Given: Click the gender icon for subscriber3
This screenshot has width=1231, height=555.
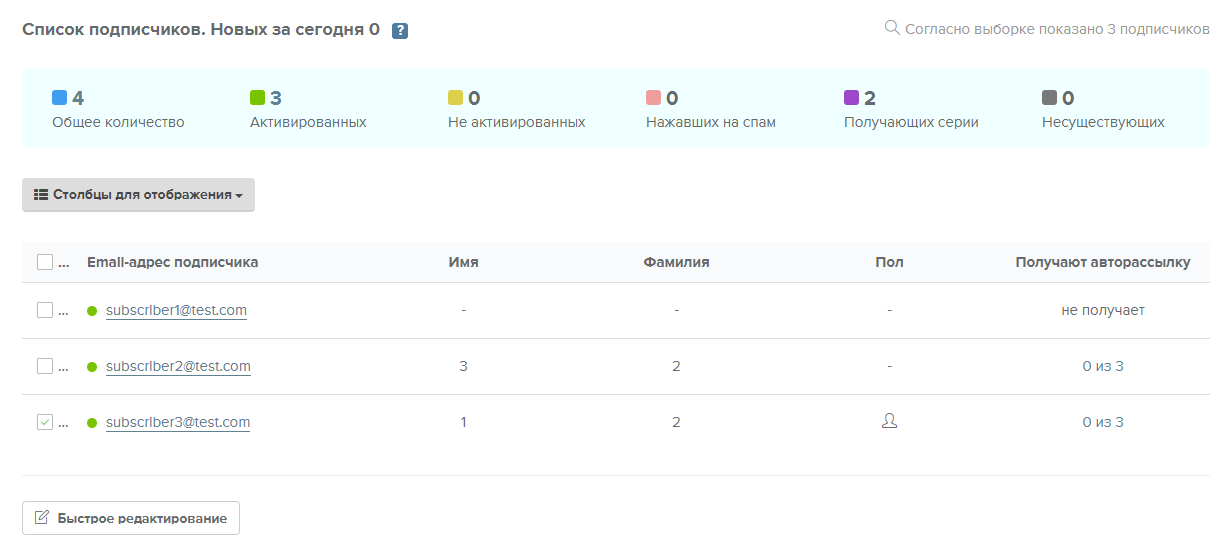Looking at the screenshot, I should click(889, 422).
